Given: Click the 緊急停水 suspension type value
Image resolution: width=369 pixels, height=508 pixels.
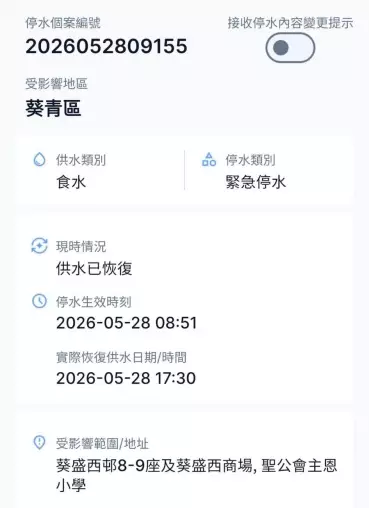Looking at the screenshot, I should [x=256, y=182].
